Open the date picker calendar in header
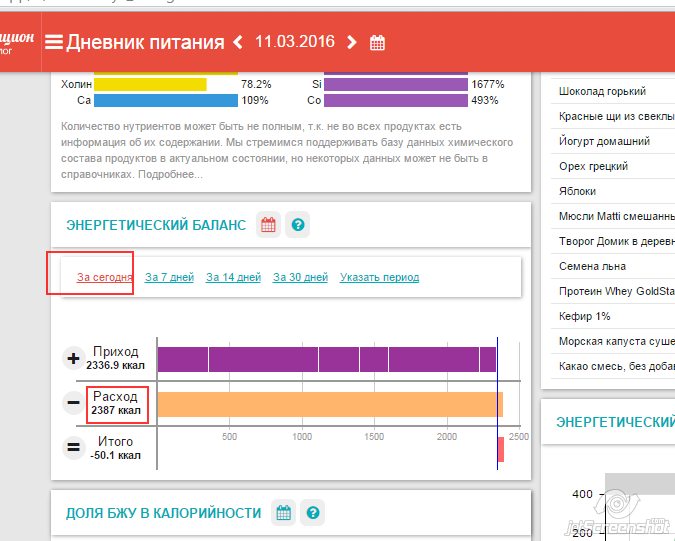This screenshot has width=675, height=541. point(377,43)
